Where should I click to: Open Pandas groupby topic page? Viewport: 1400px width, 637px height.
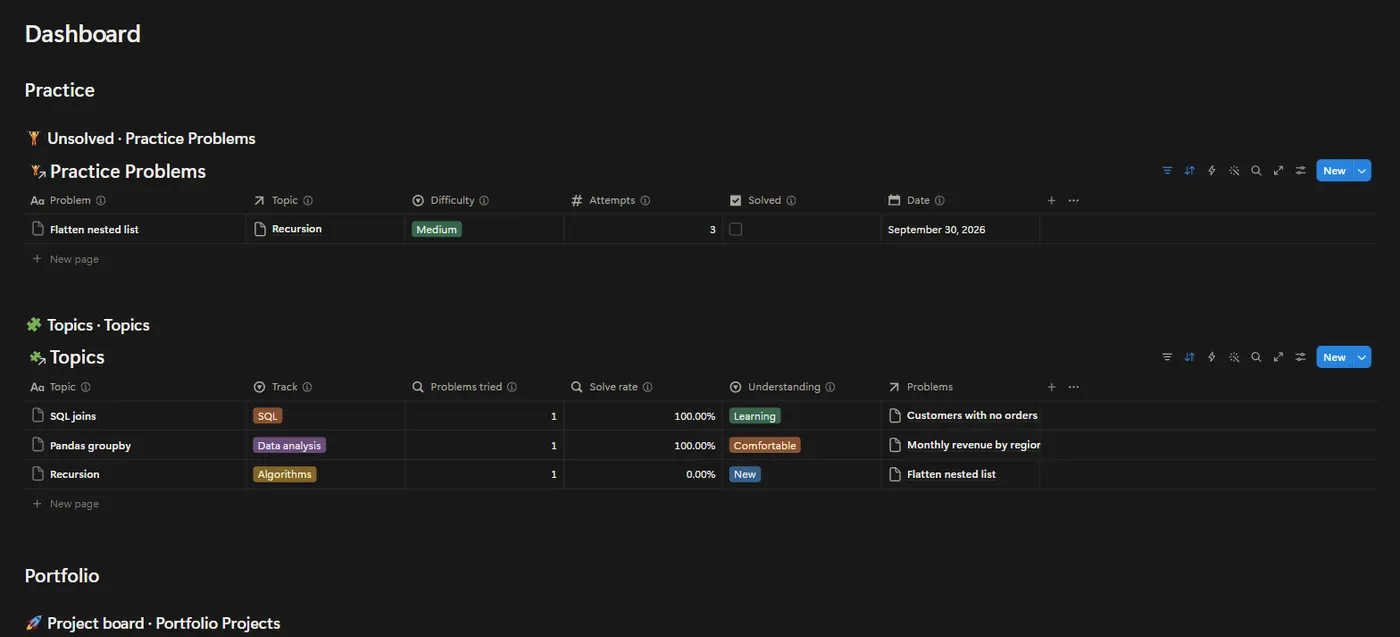(x=91, y=445)
